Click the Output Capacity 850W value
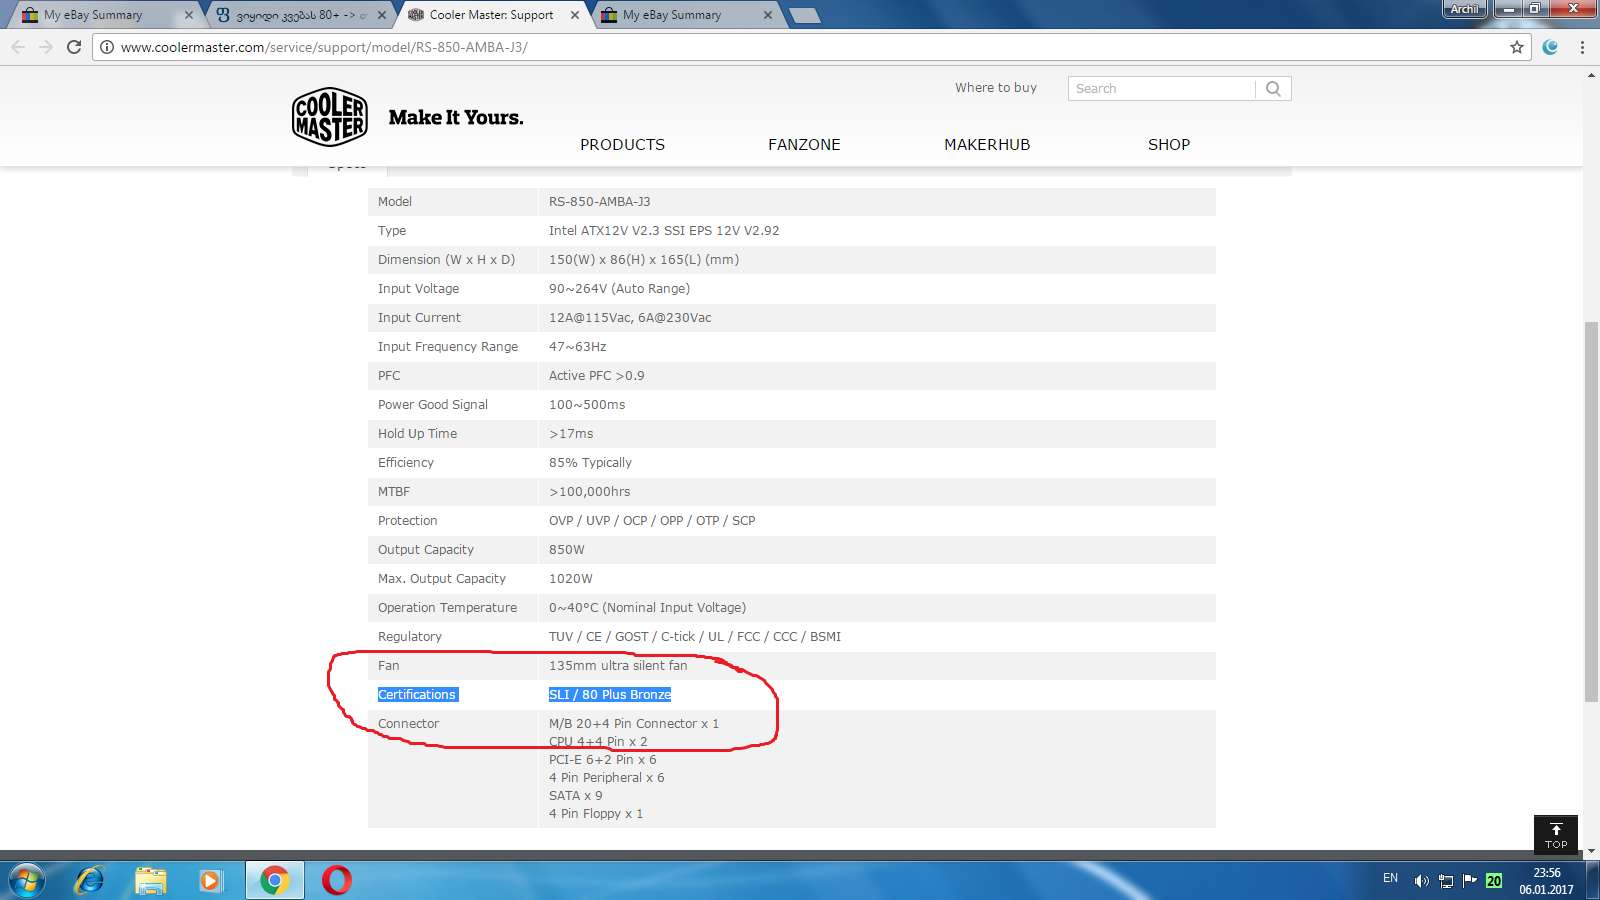 coord(566,550)
